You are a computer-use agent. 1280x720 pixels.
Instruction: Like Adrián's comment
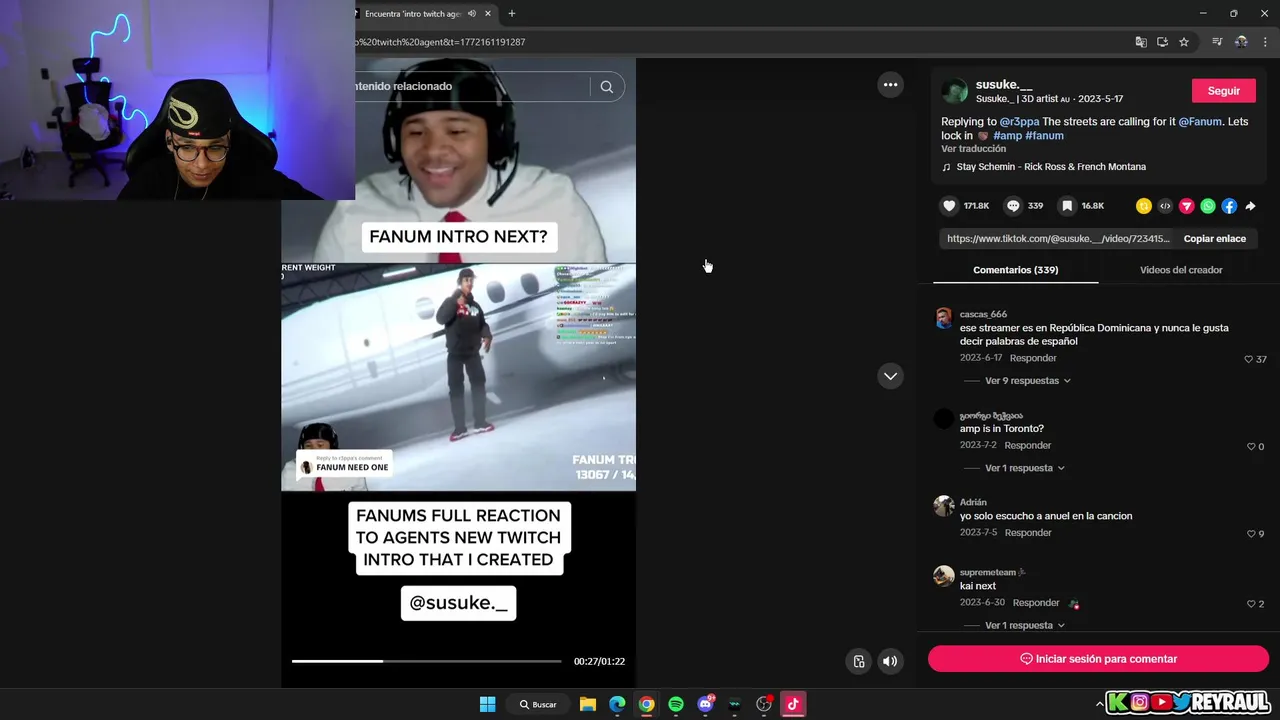[1251, 534]
